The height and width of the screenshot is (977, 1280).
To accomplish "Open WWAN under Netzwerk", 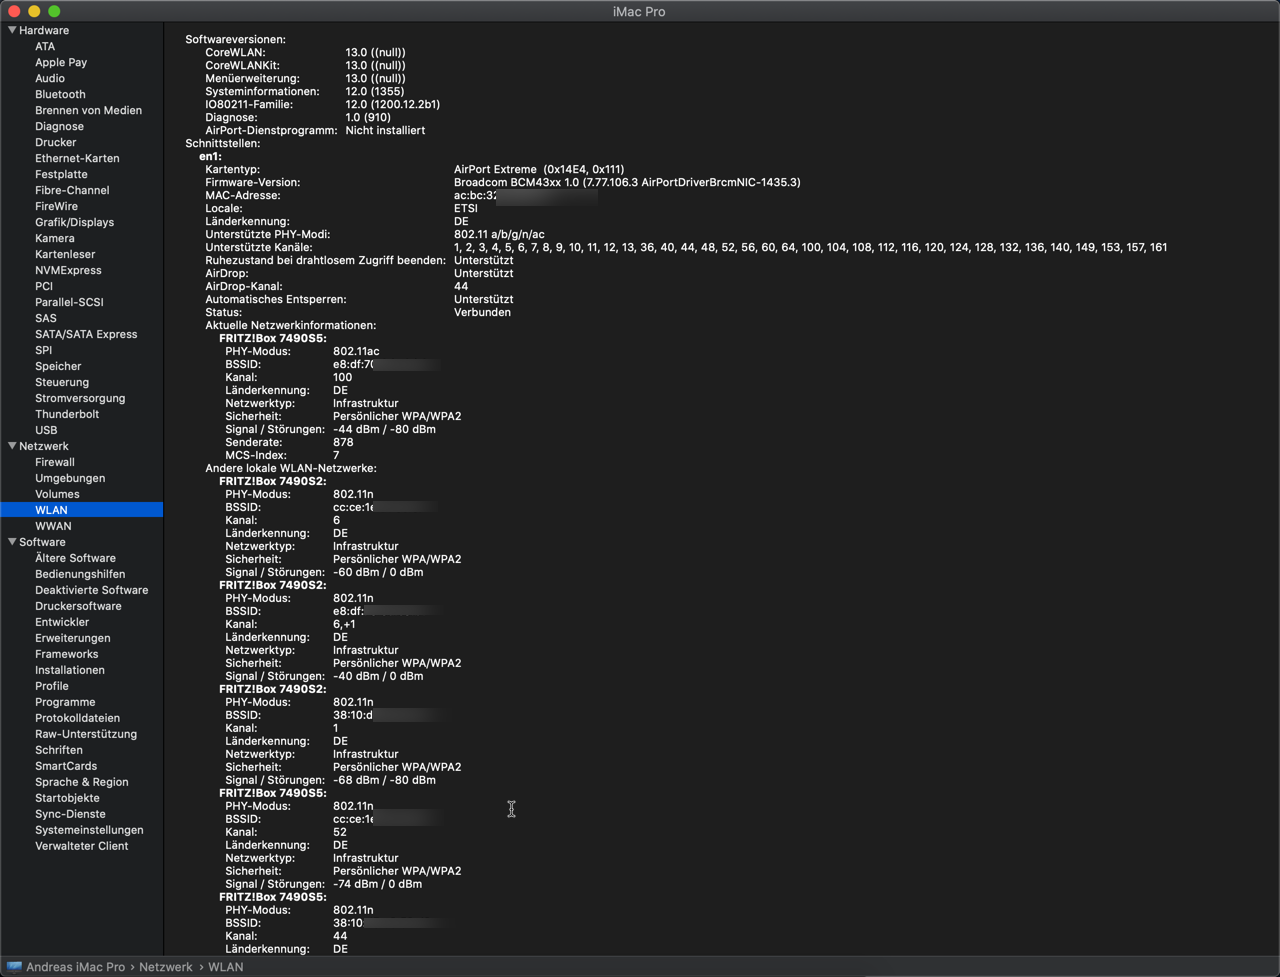I will click(x=53, y=526).
